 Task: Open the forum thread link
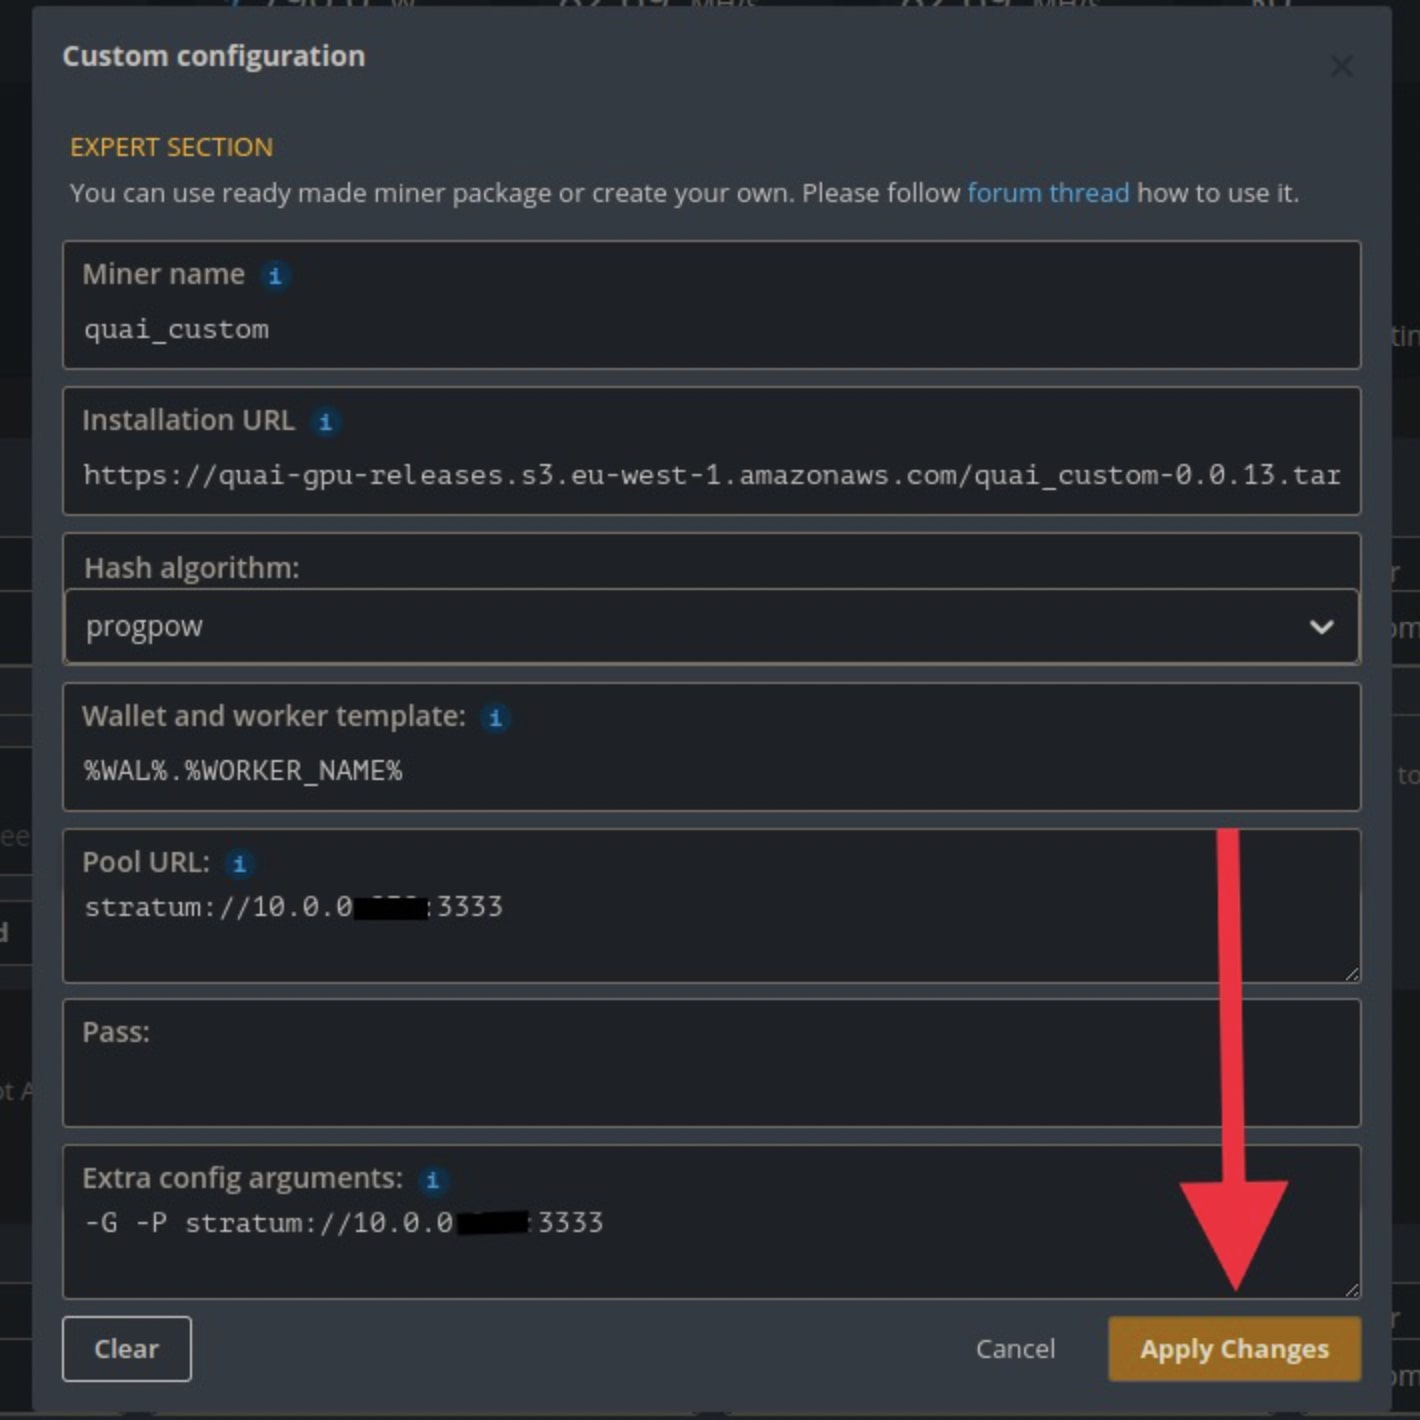pyautogui.click(x=1047, y=193)
